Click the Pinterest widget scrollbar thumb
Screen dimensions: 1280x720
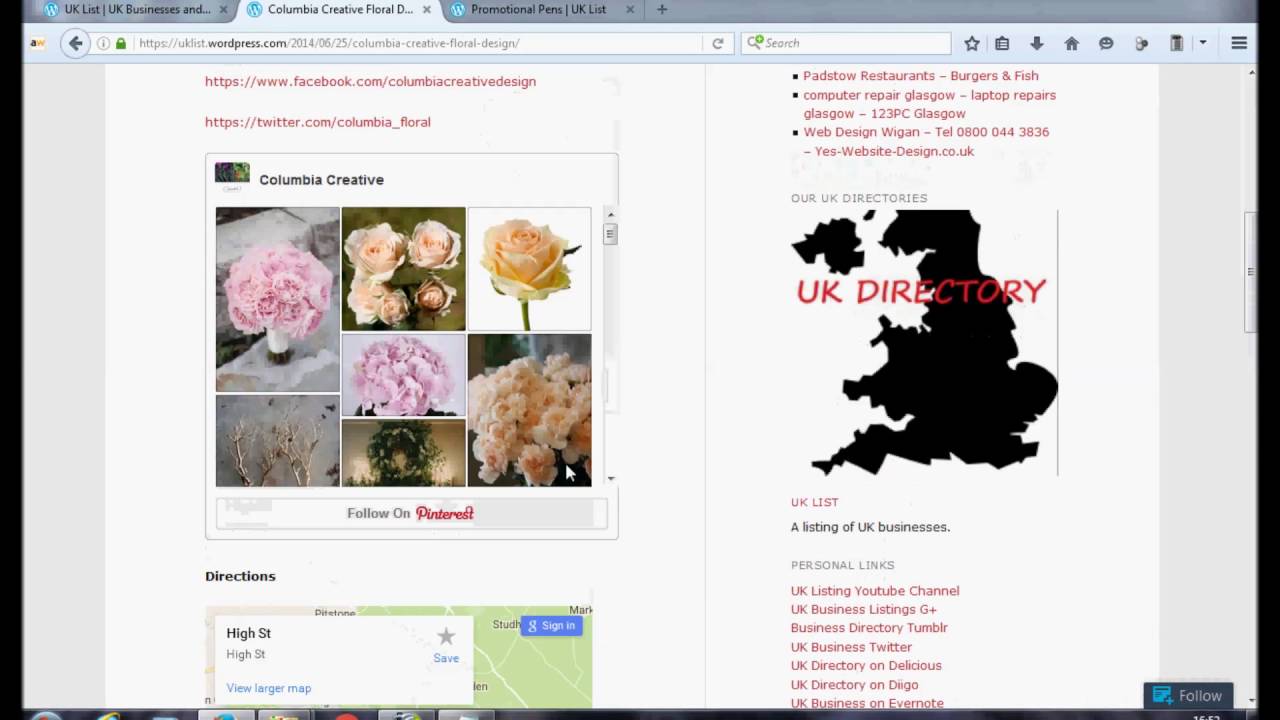(610, 234)
